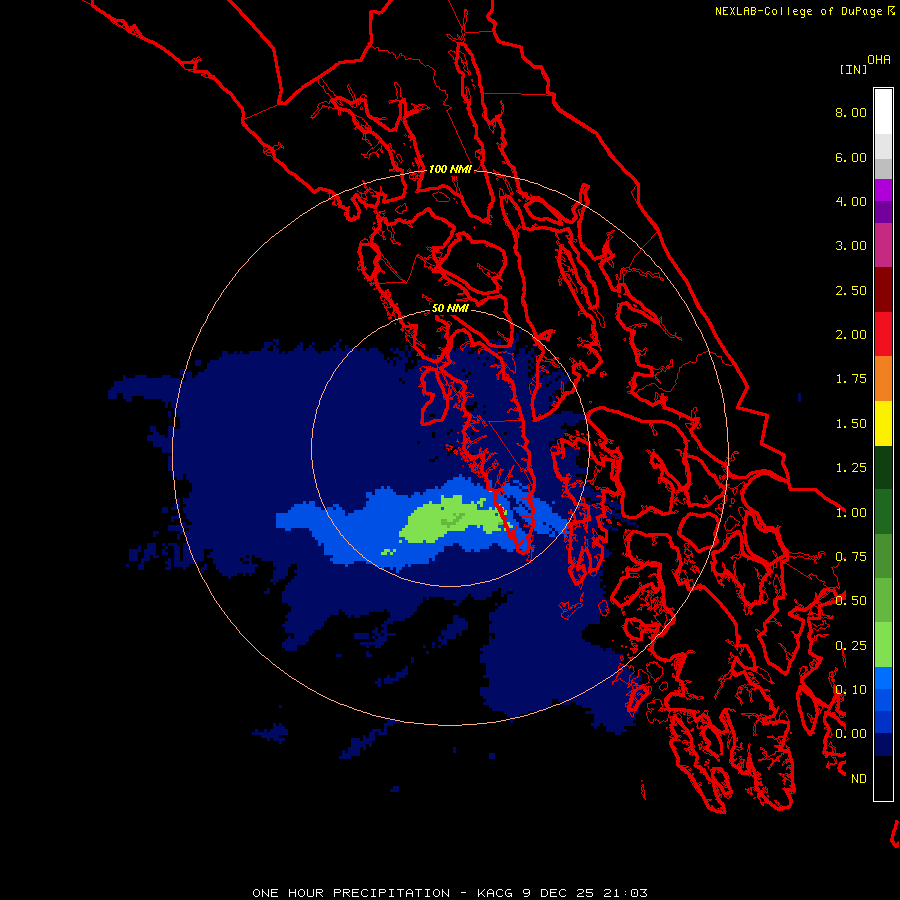Click the dark red swatch near 2.50
This screenshot has height=900, width=900.
(x=883, y=290)
